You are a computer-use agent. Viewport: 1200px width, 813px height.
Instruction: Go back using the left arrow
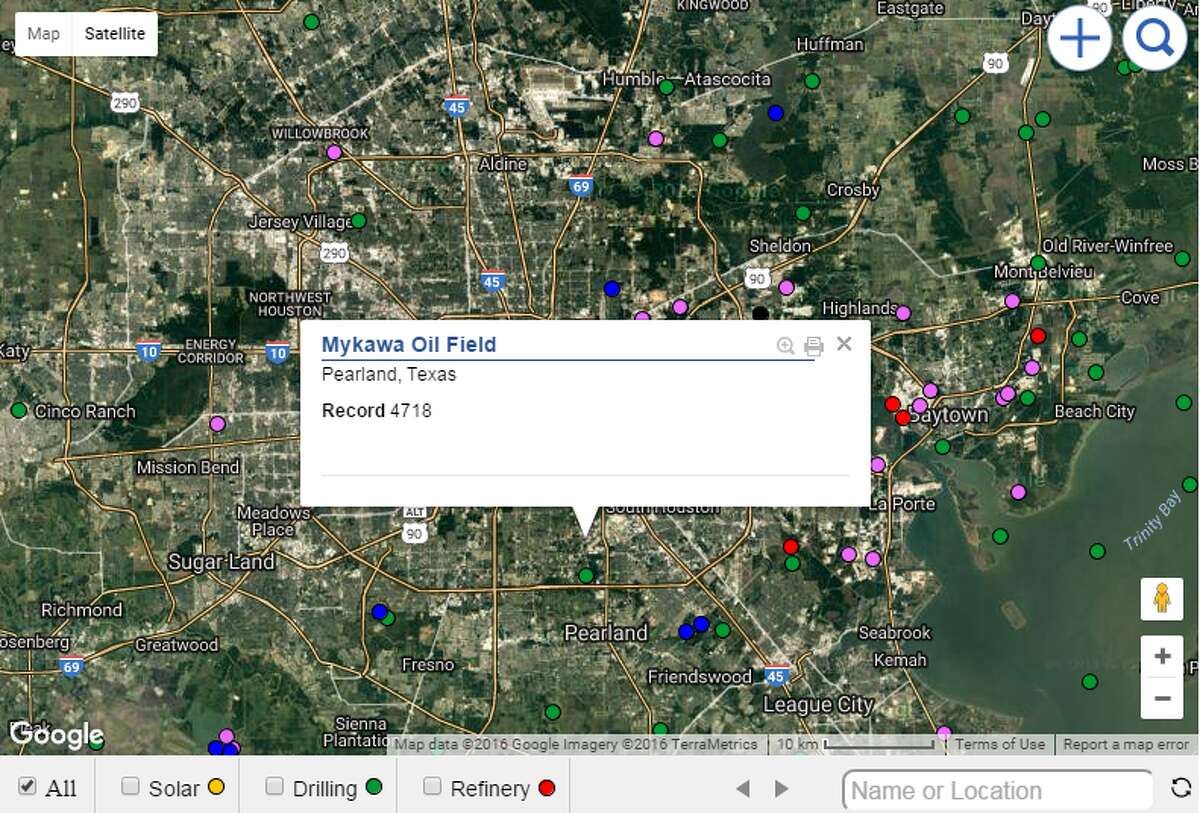(745, 787)
